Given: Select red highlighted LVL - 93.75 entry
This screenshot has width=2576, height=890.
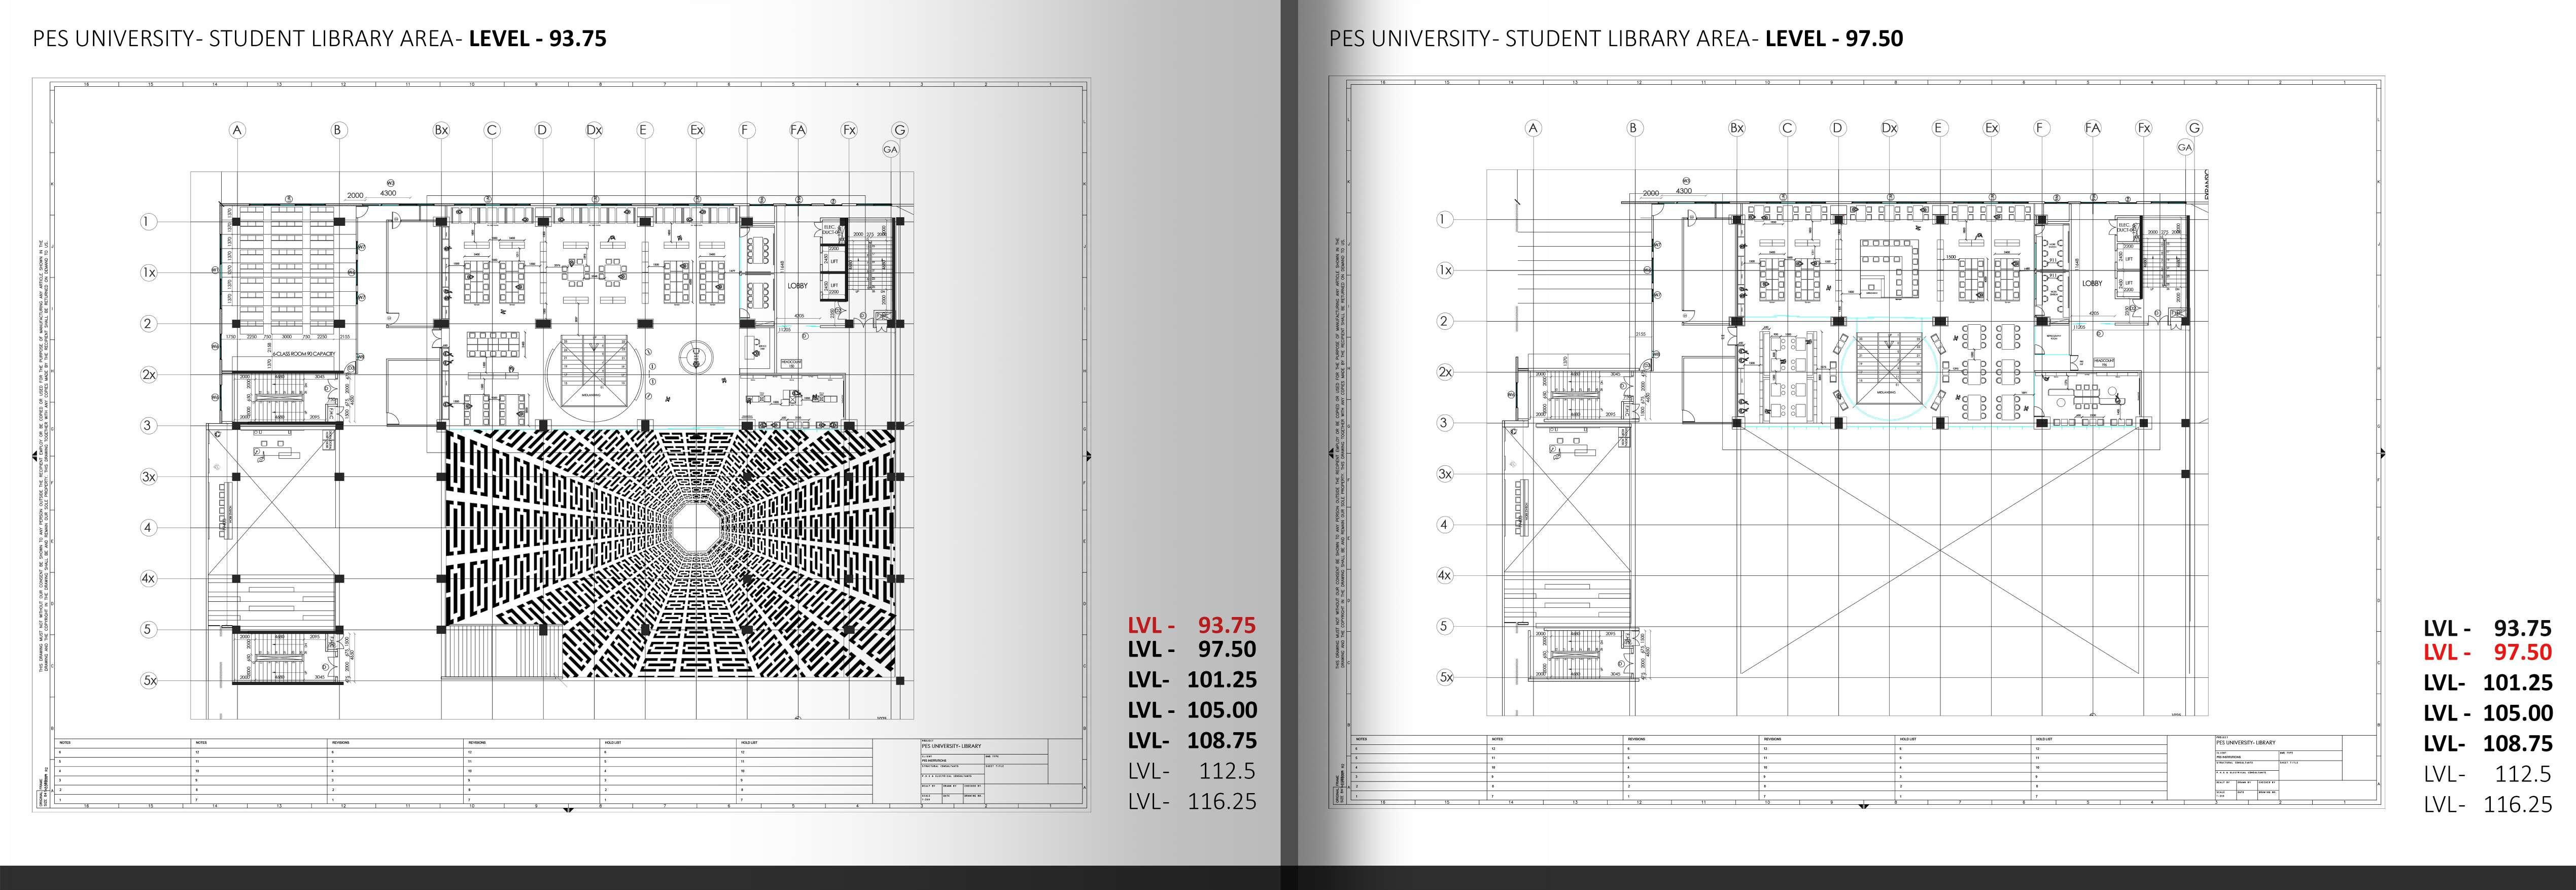Looking at the screenshot, I should [1191, 625].
